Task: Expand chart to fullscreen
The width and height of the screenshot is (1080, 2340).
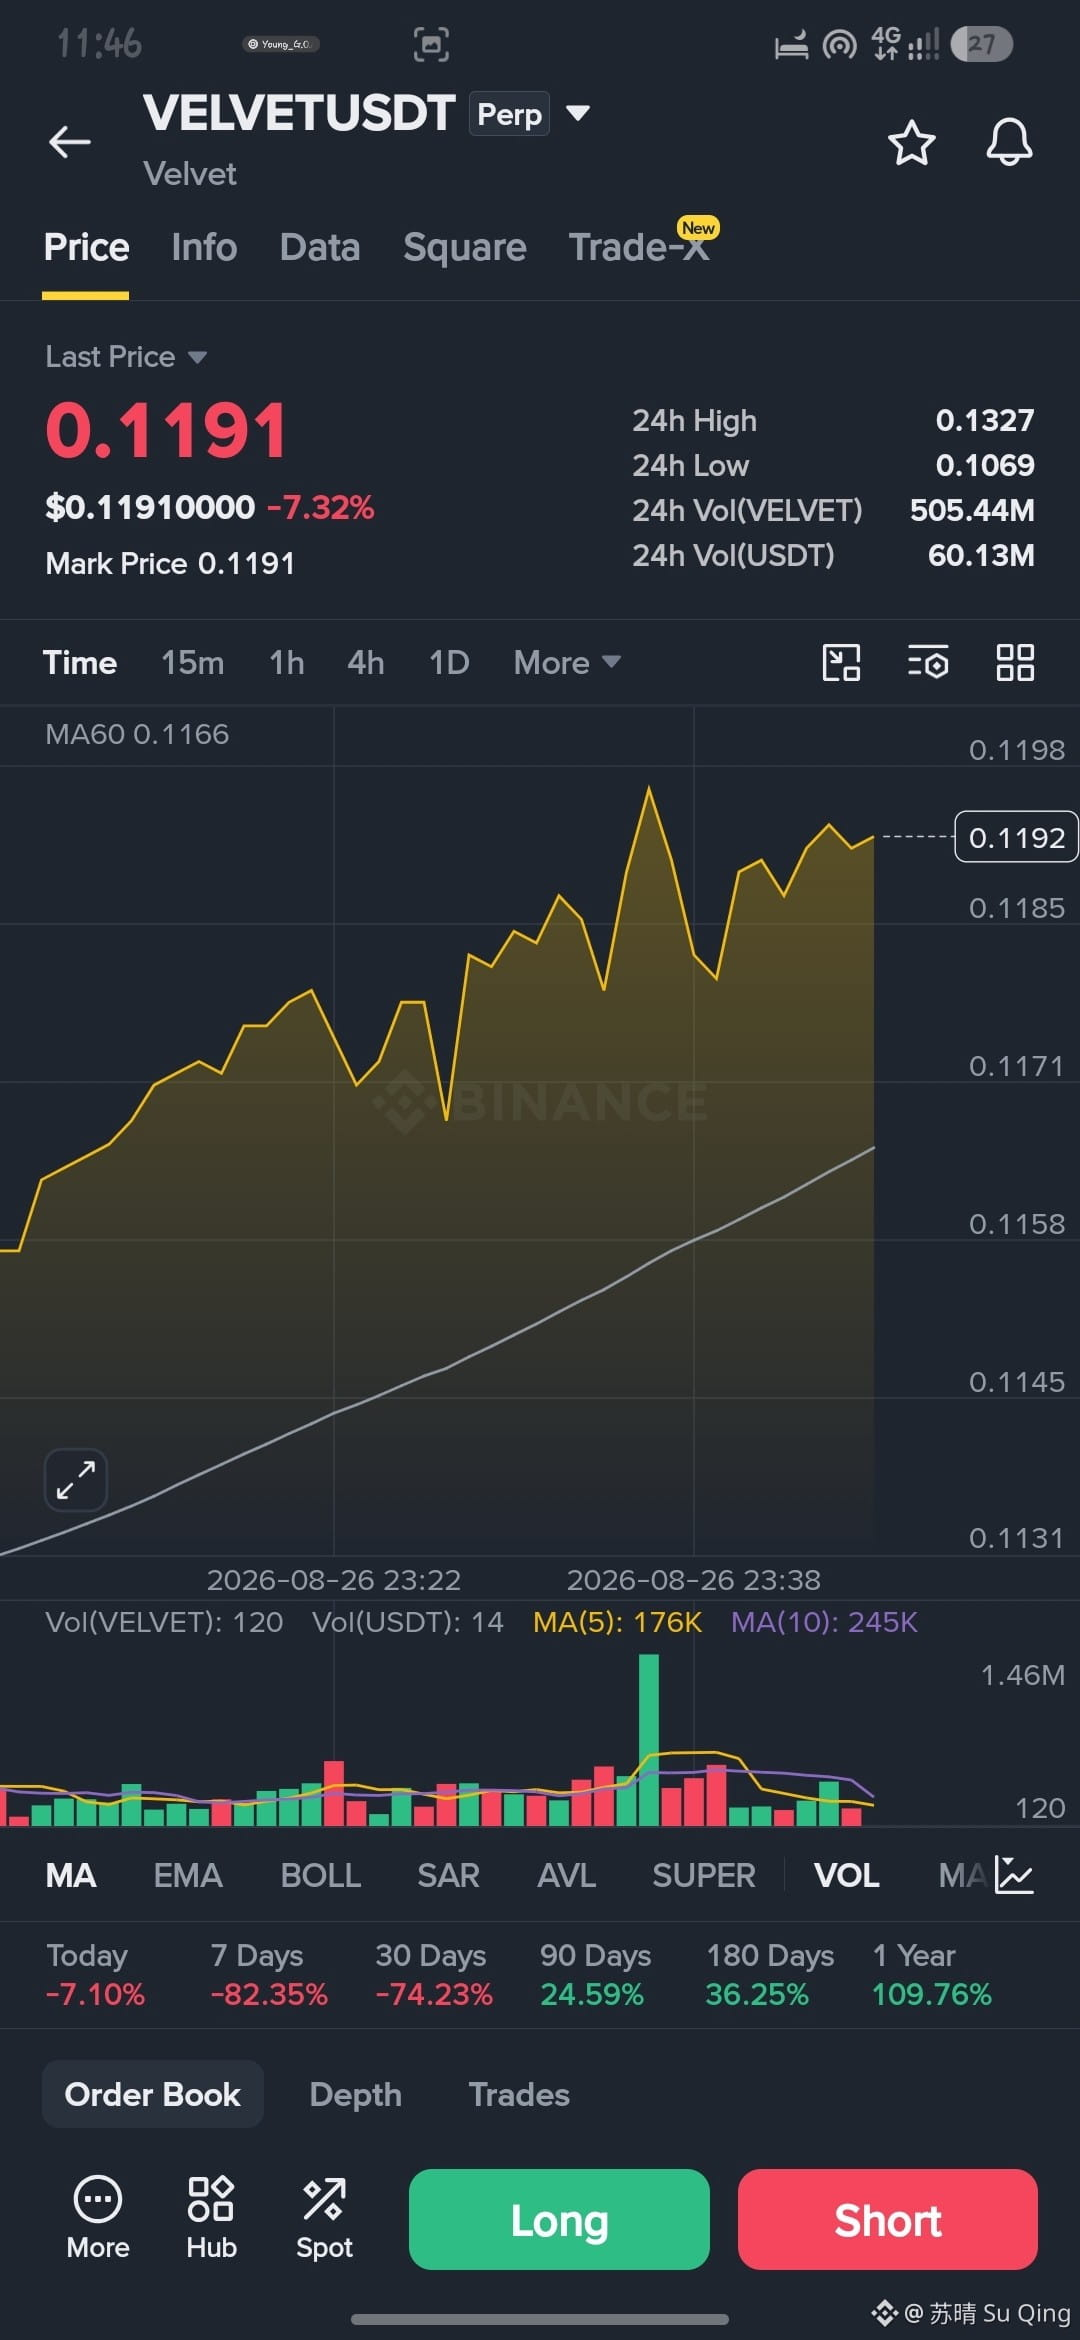Action: (76, 1480)
